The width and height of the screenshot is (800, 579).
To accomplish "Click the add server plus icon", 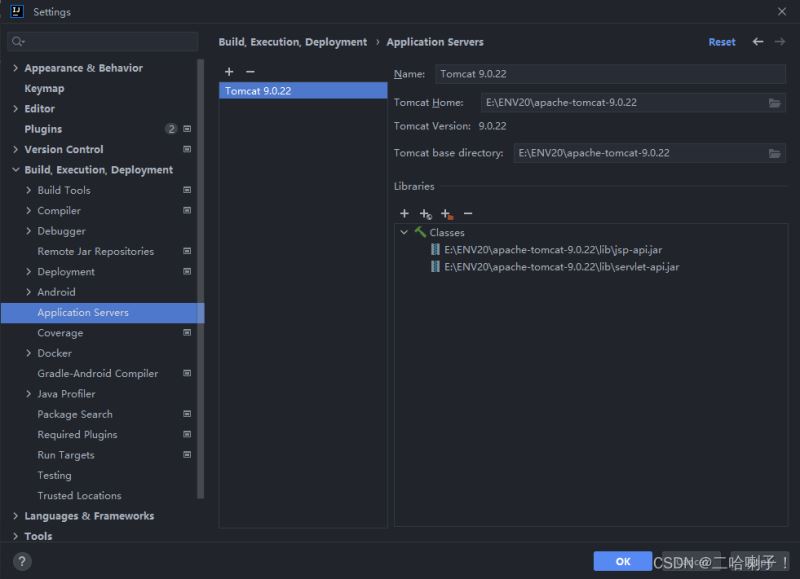I will tap(229, 72).
